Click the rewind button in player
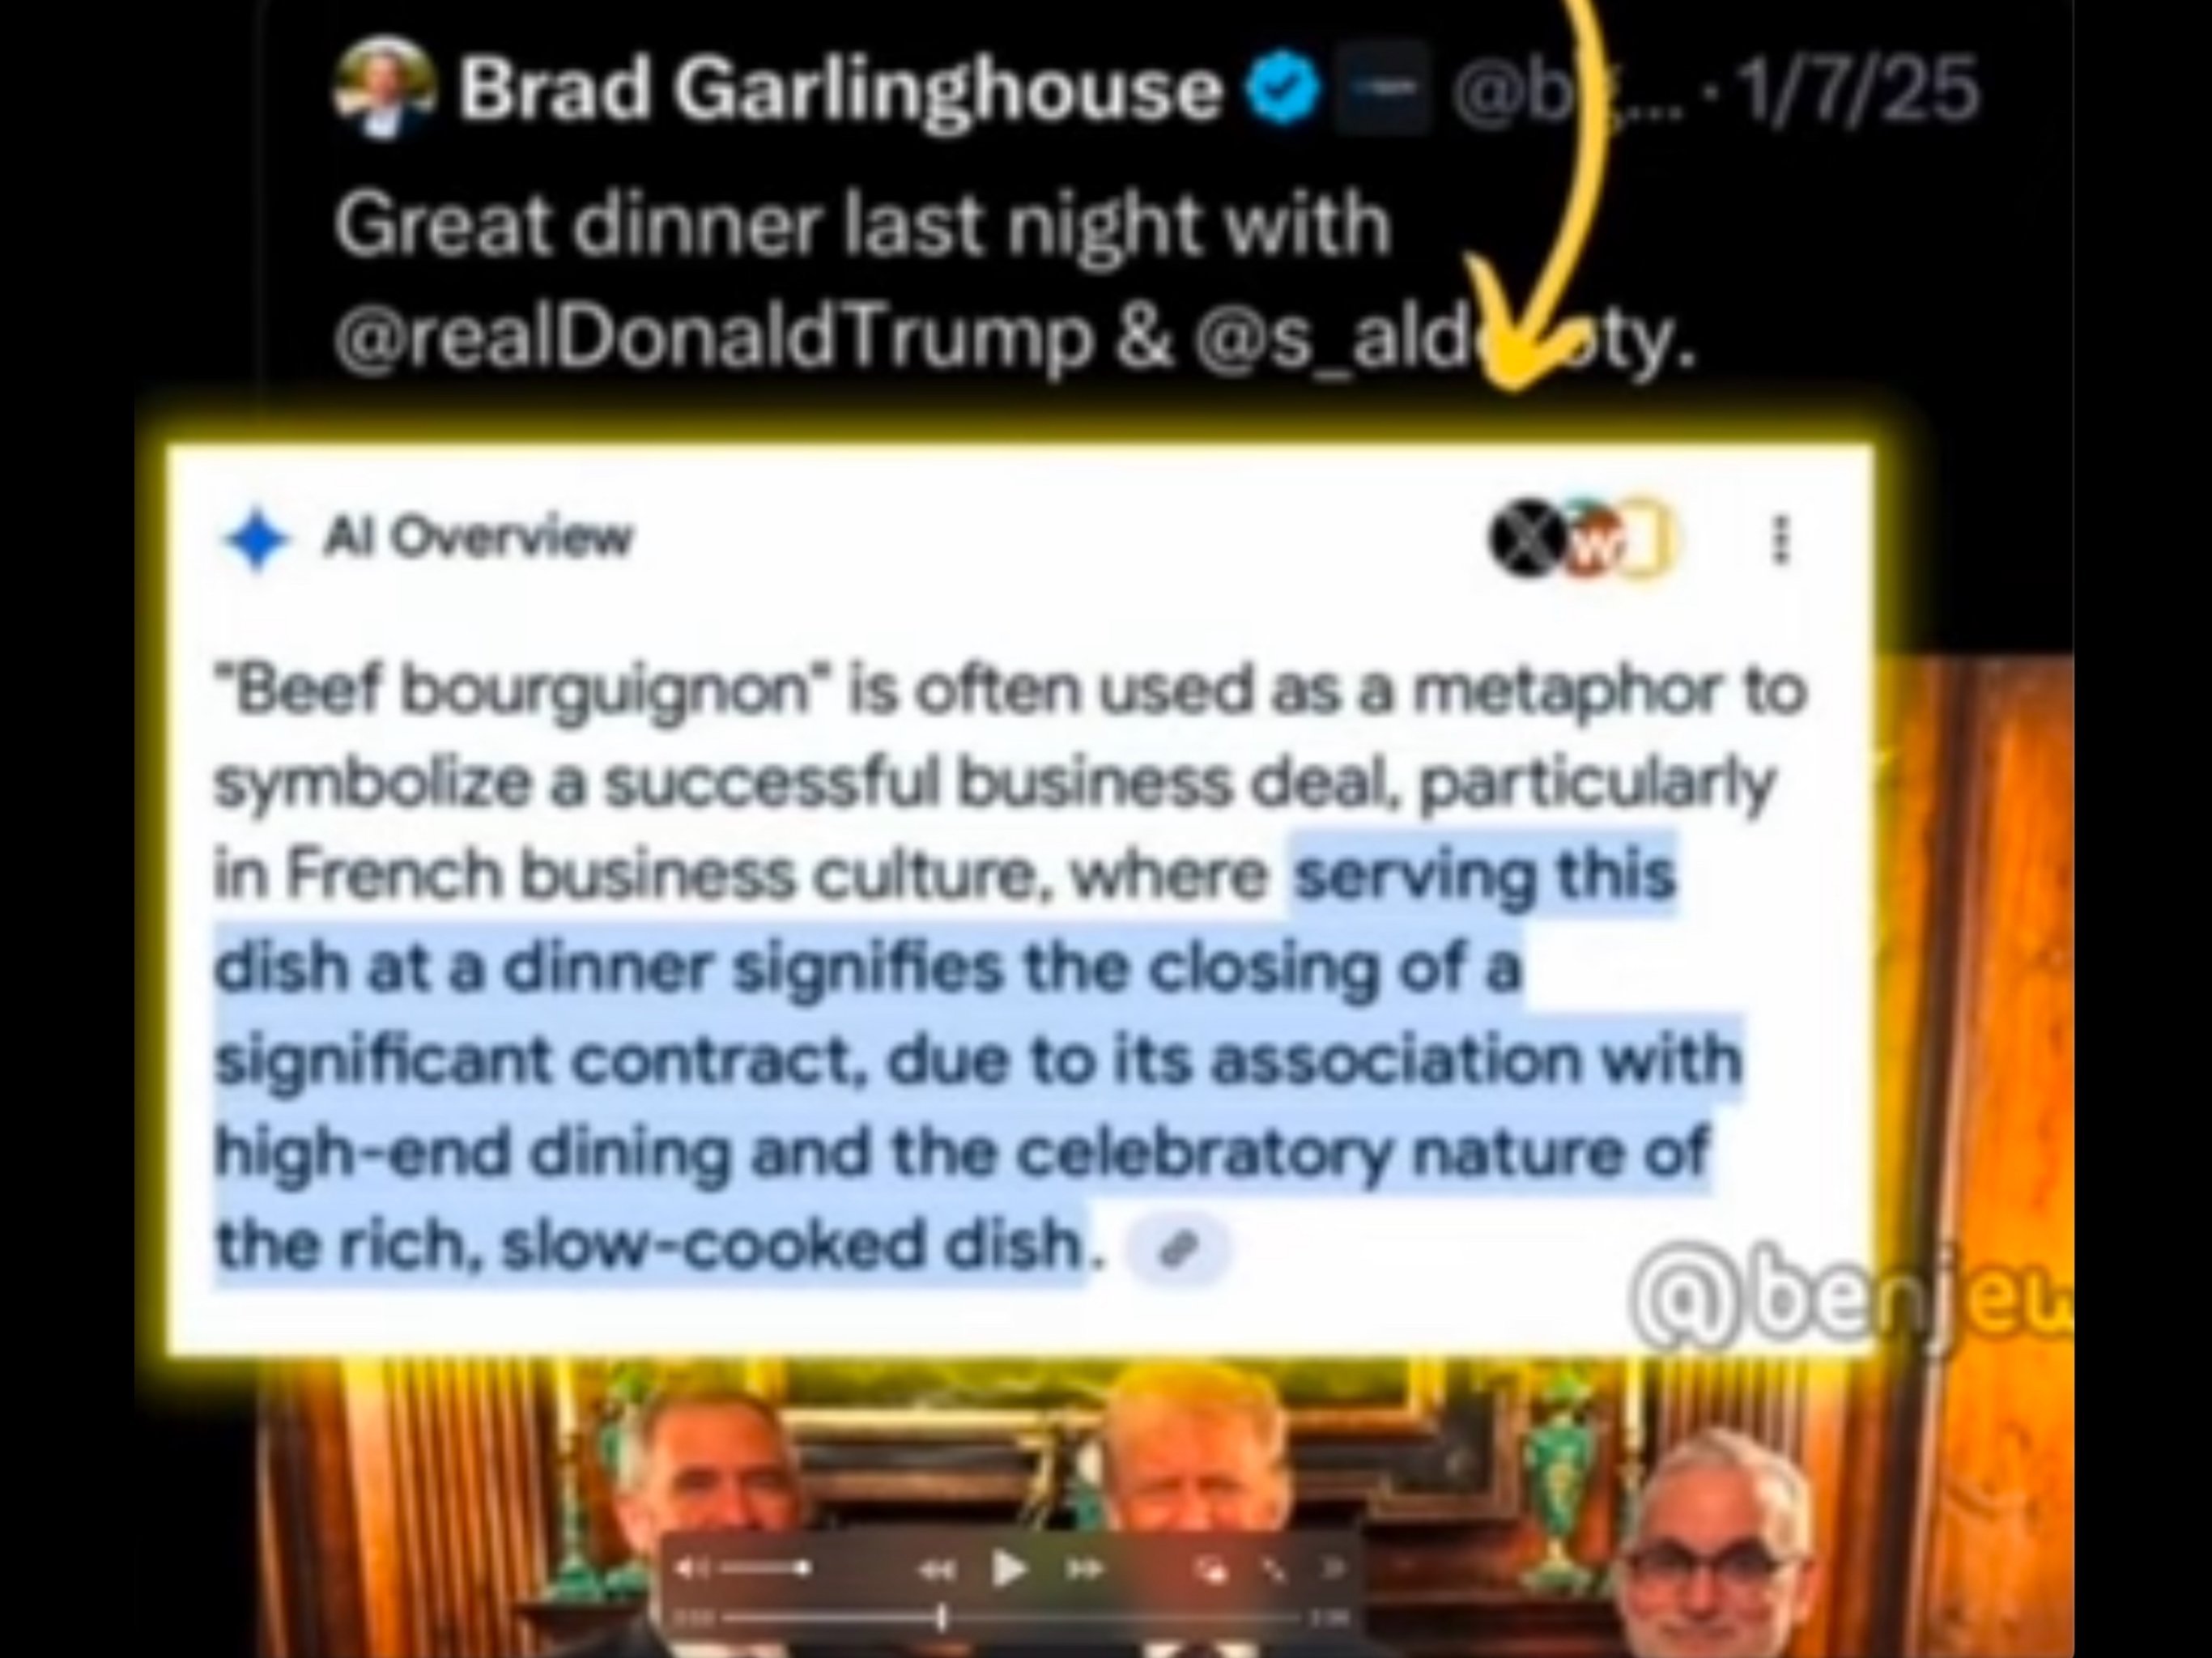2212x1658 pixels. tap(937, 1570)
